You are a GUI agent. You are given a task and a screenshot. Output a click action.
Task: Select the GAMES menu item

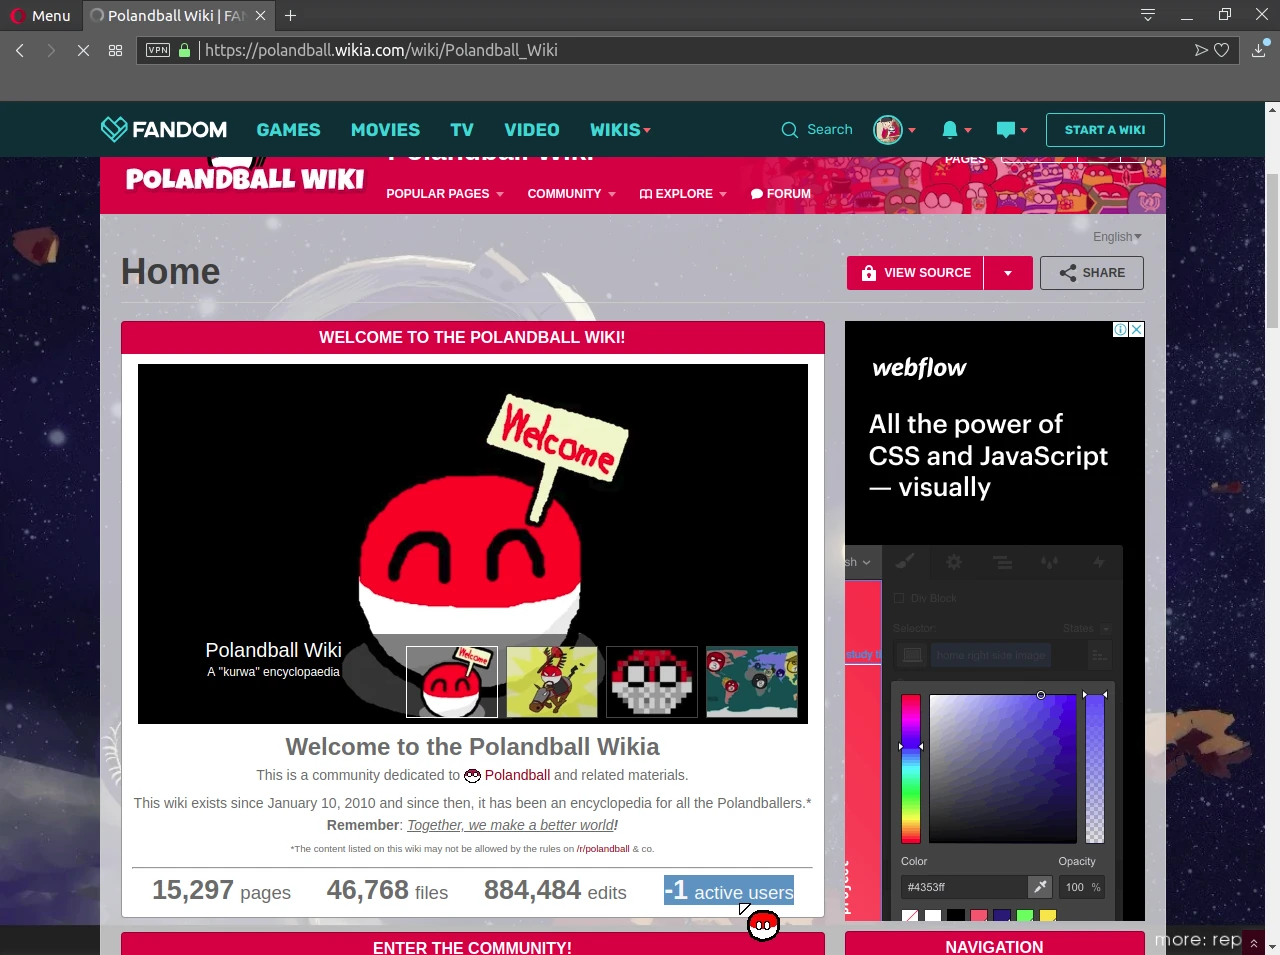288,129
